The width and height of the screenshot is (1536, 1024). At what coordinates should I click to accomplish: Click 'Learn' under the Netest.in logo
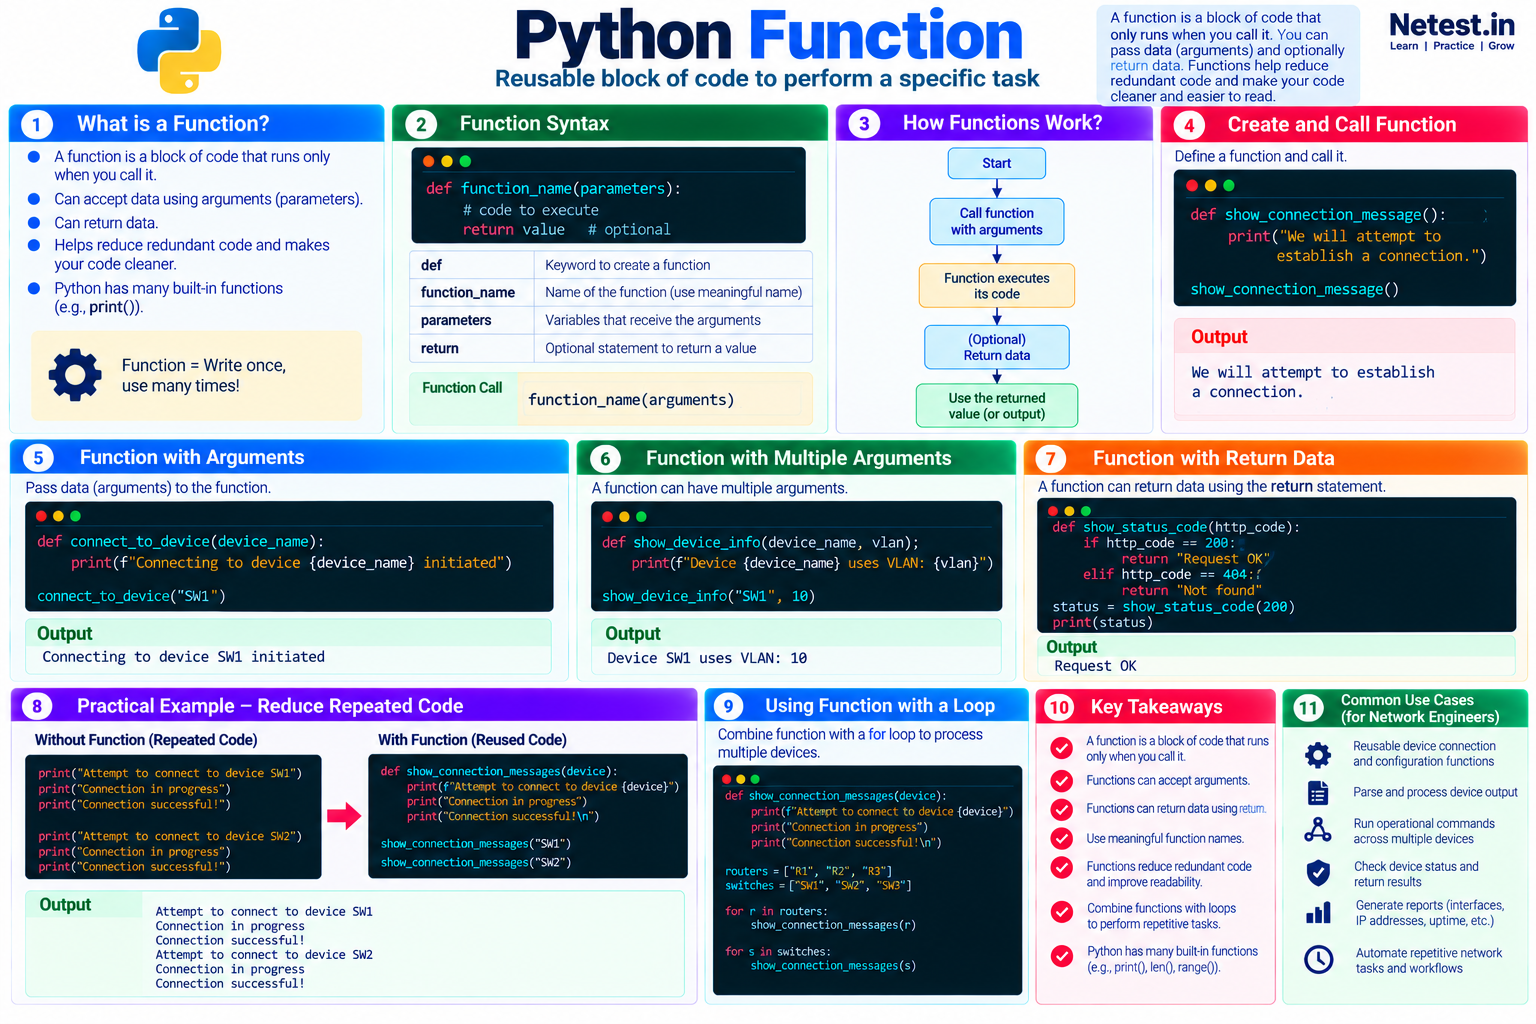[x=1404, y=46]
